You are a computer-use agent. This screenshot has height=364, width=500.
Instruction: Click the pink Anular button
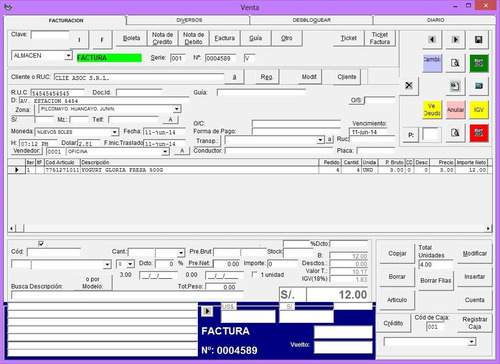coord(455,109)
